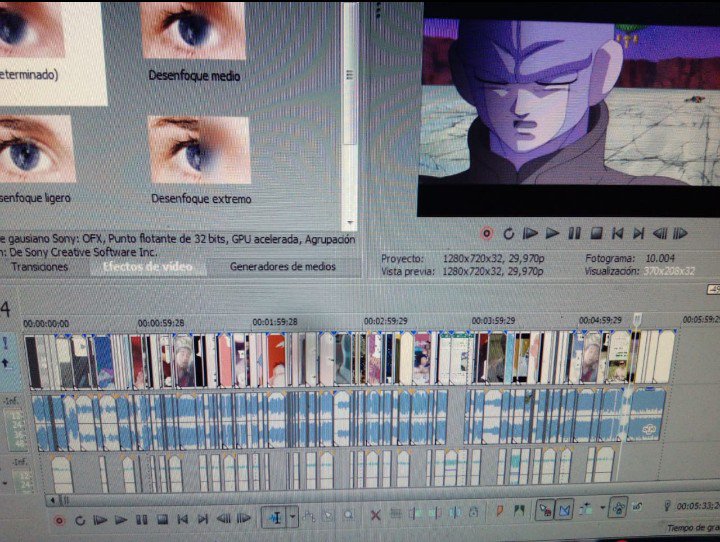Step to previous frame in preview controls
This screenshot has width=720, height=542.
click(660, 233)
